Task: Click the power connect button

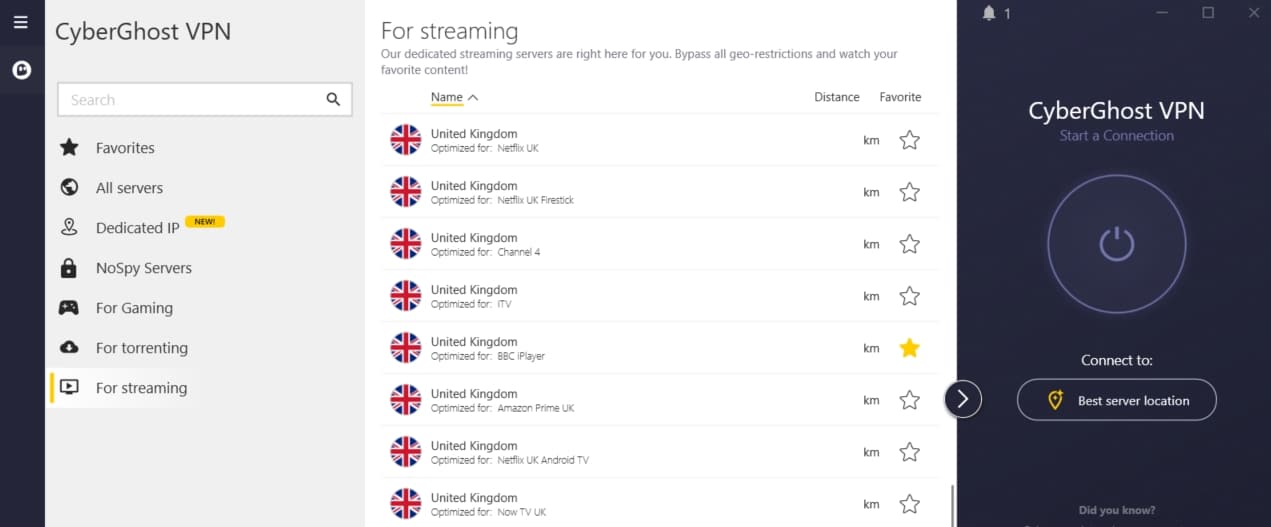Action: pos(1116,243)
